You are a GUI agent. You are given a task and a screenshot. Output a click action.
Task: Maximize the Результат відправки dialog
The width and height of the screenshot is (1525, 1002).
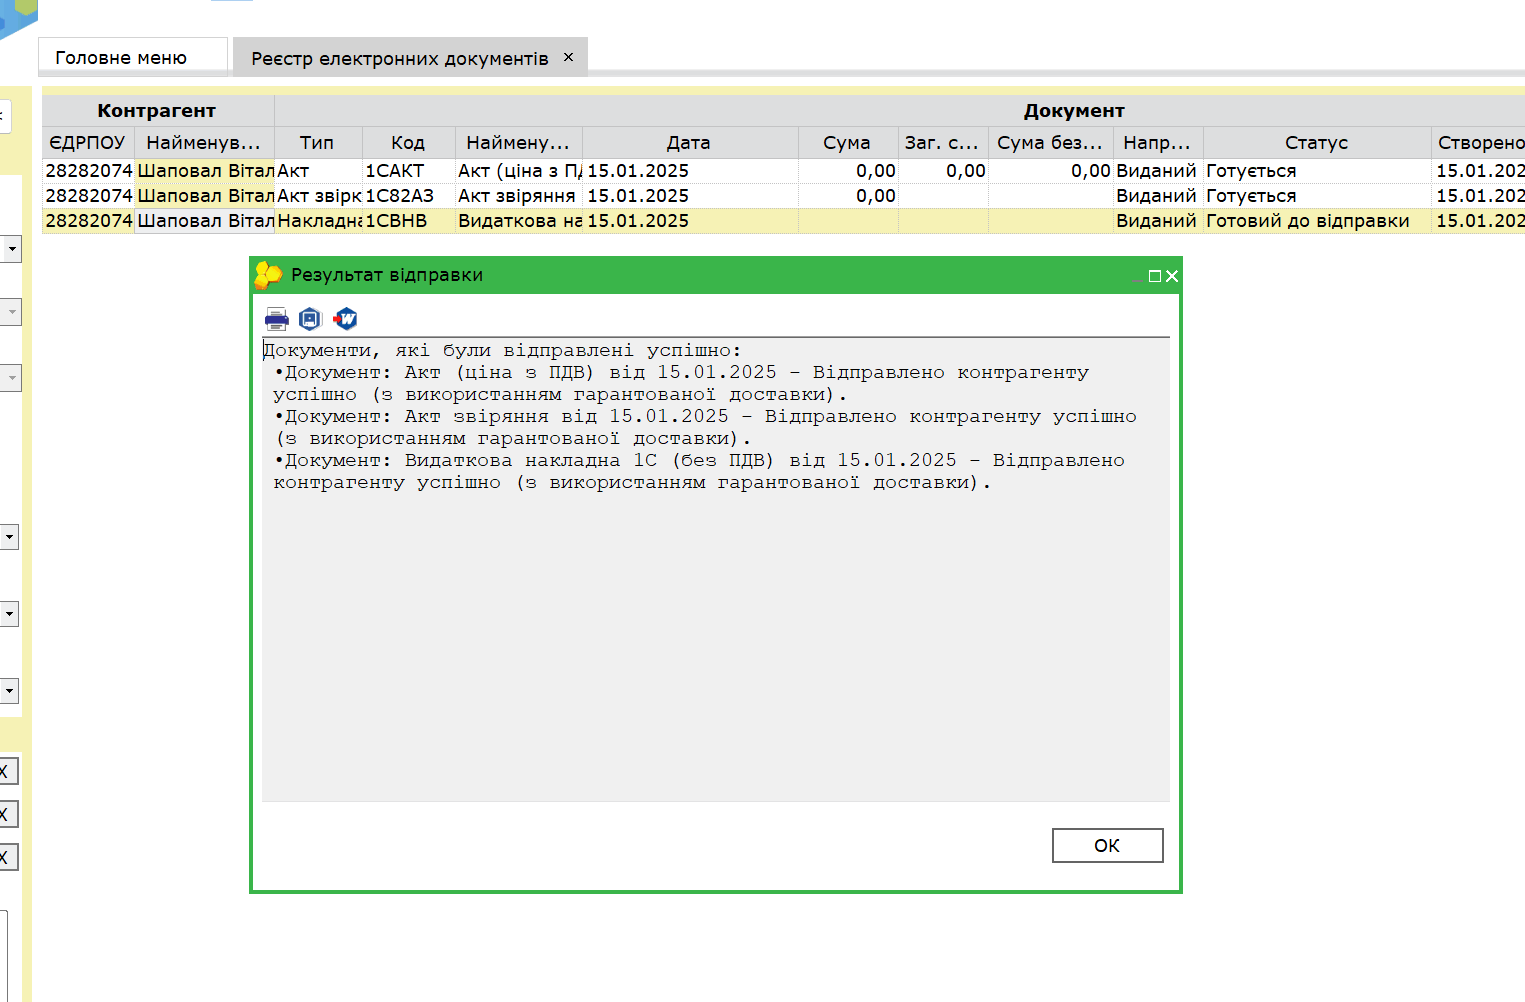point(1154,276)
